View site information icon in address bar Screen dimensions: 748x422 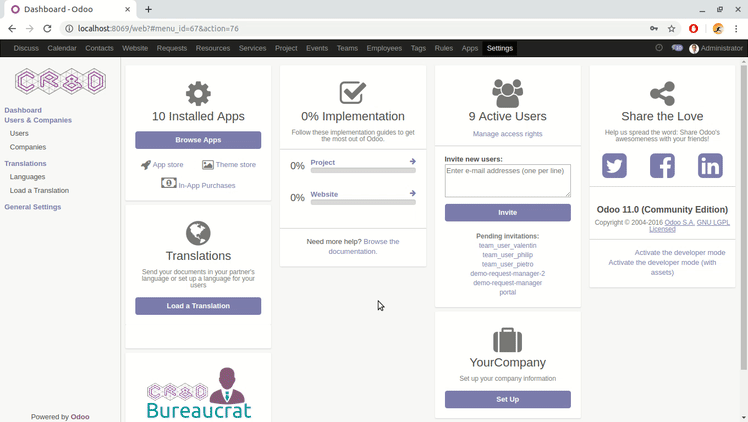69,29
